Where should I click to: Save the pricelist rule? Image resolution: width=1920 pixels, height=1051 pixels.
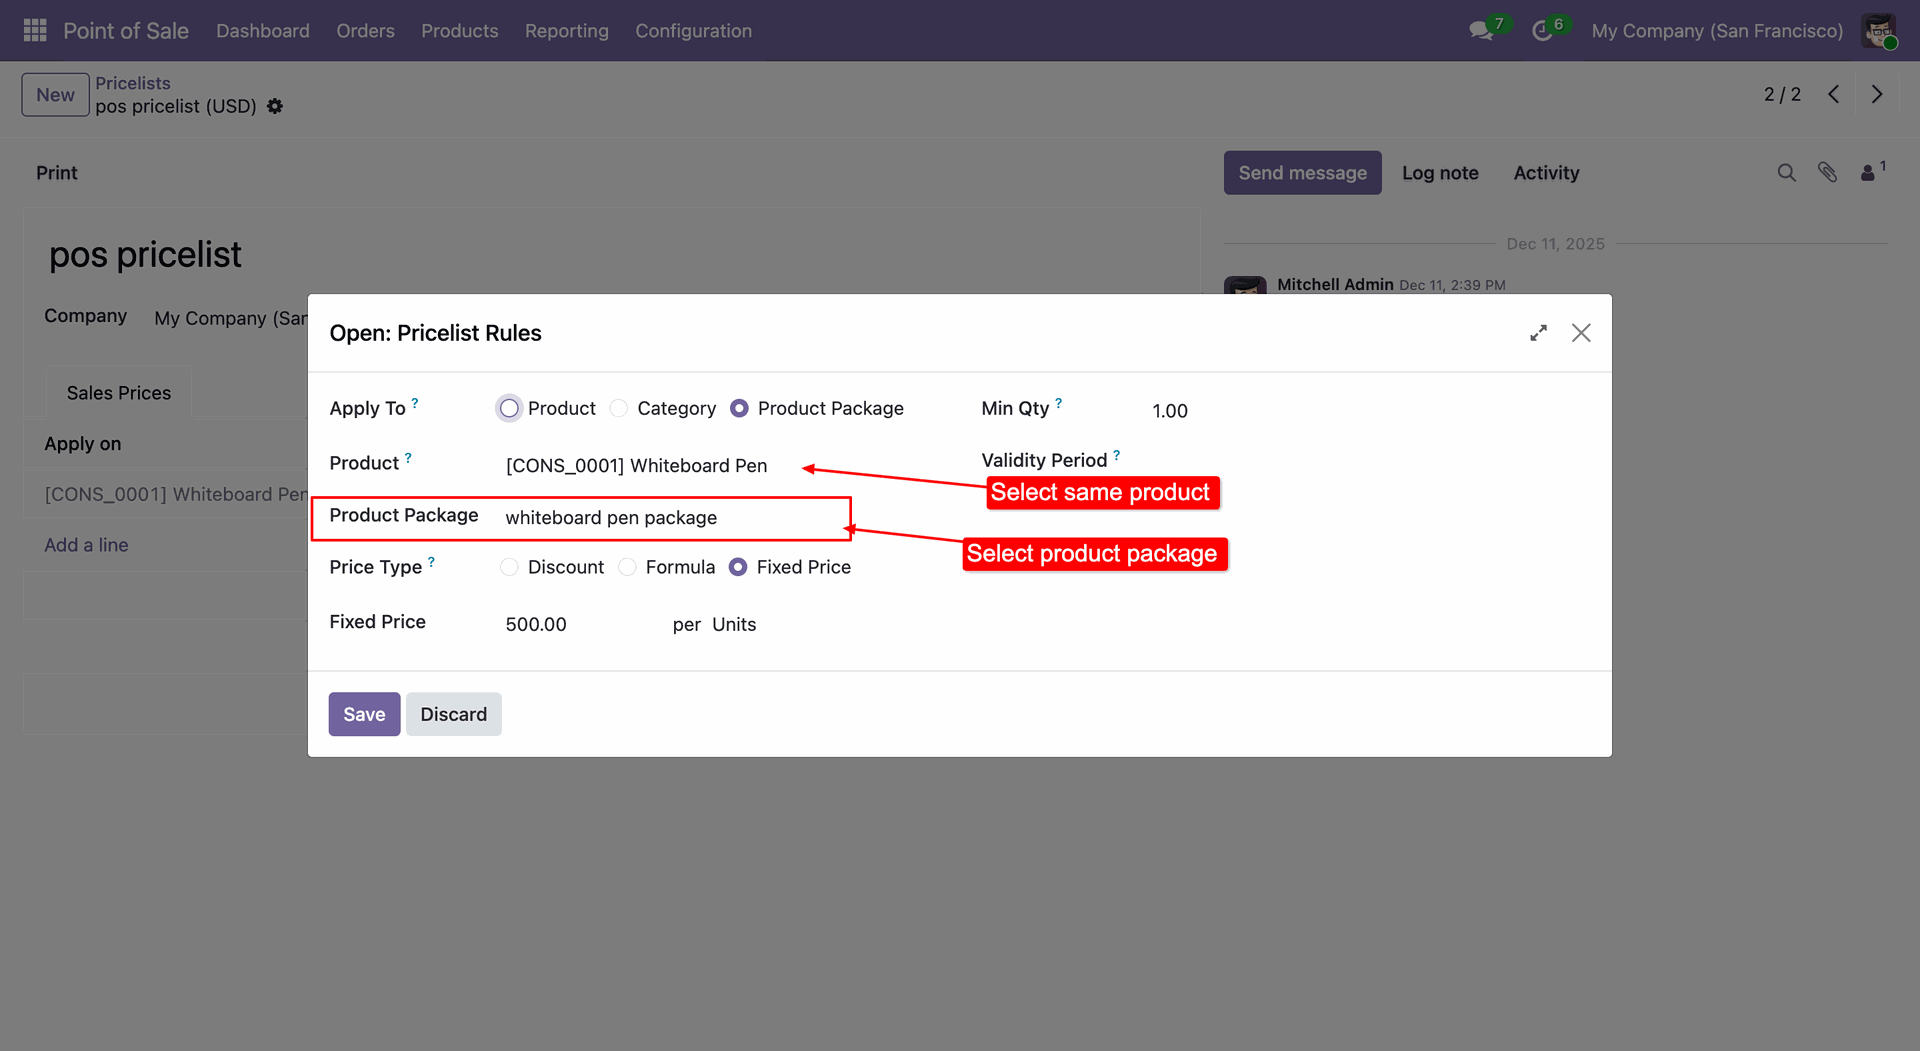[364, 714]
